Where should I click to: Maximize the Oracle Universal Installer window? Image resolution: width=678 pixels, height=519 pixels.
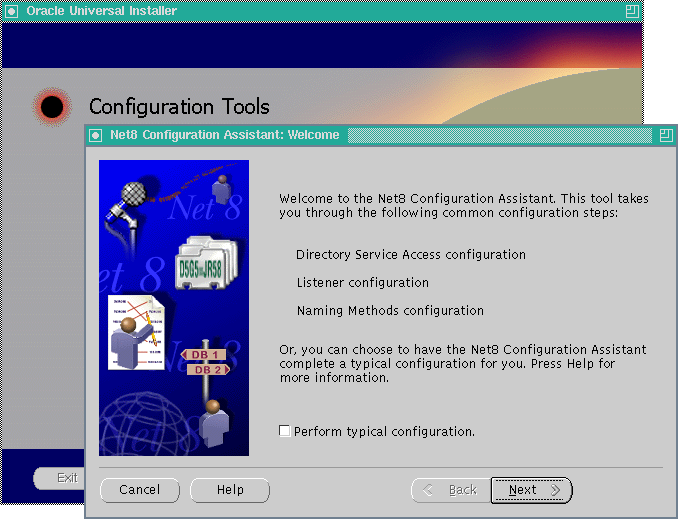coord(631,11)
